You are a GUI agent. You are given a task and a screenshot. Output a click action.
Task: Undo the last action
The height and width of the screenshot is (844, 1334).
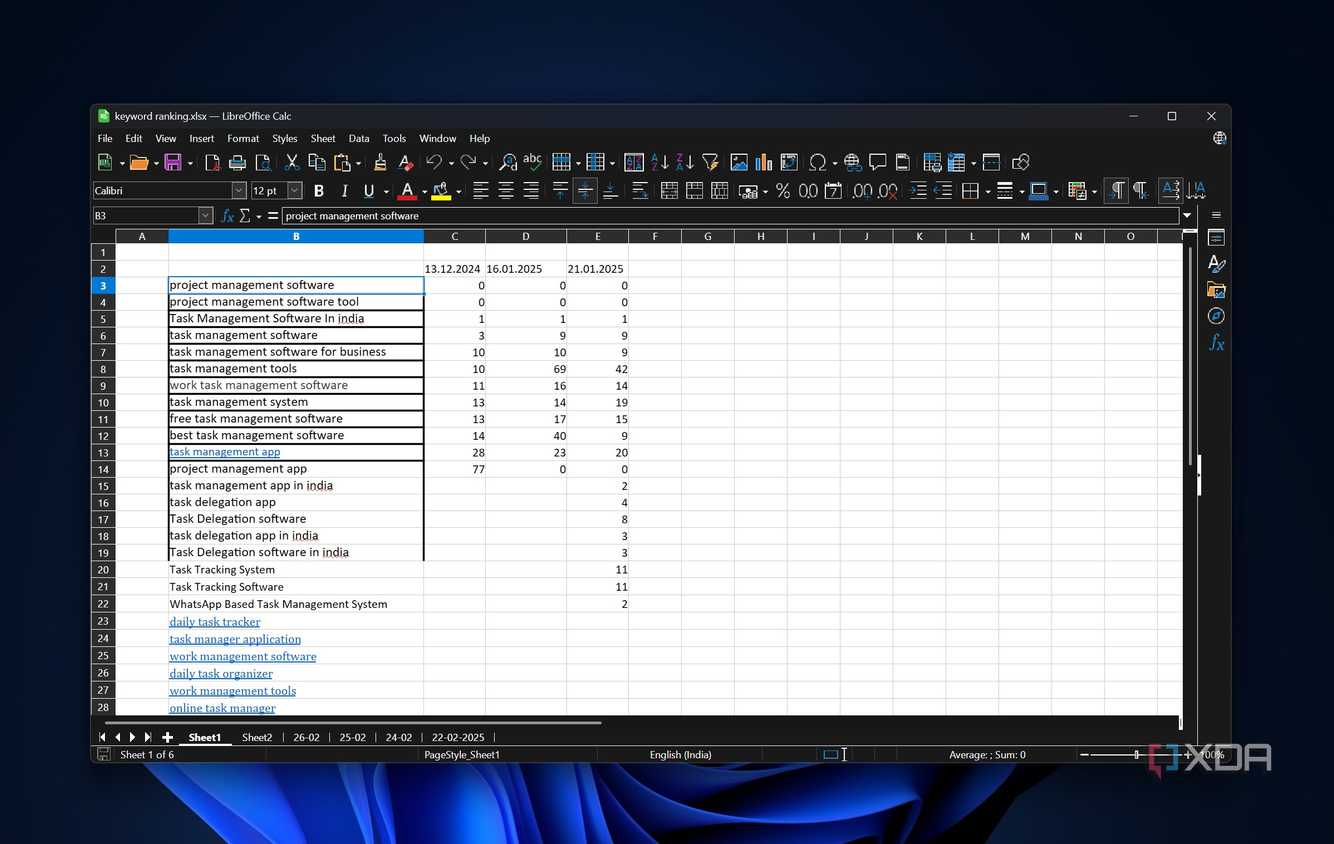[433, 162]
